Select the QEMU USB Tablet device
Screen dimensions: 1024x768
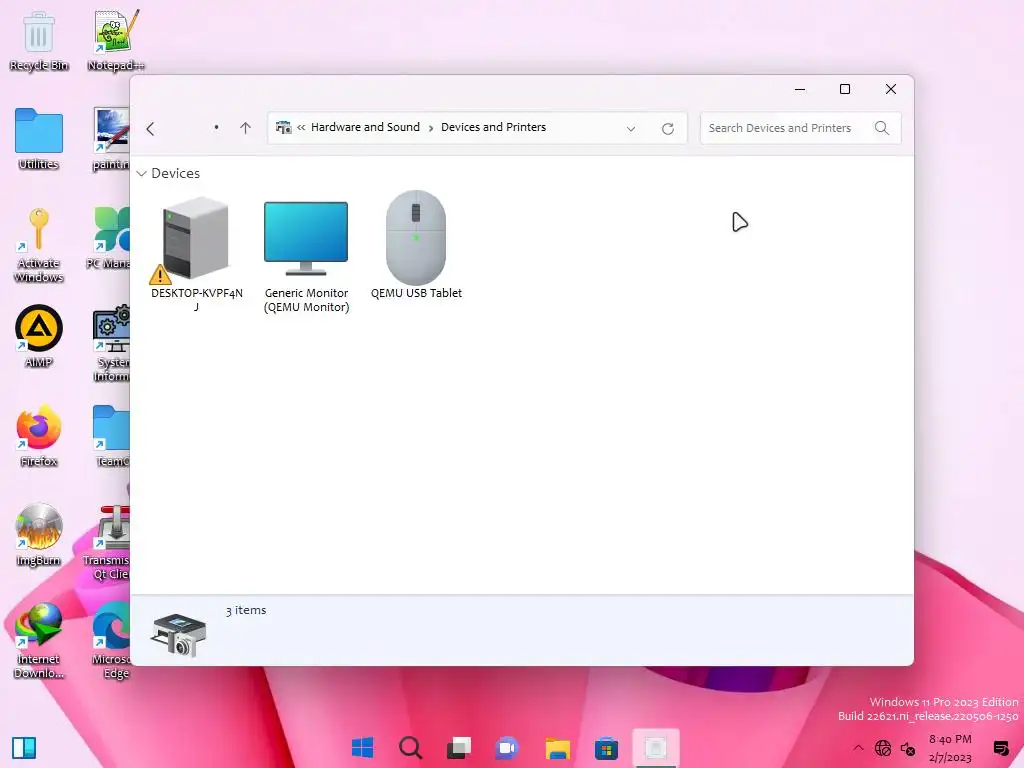(x=416, y=247)
